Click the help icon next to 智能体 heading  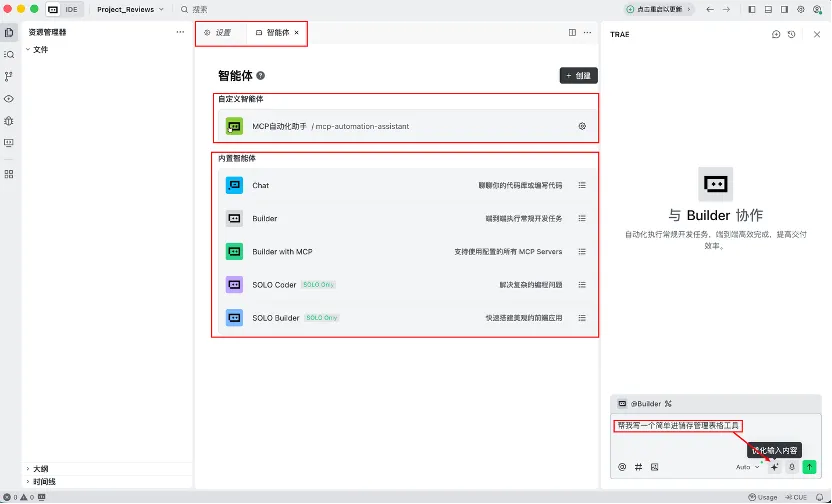pyautogui.click(x=261, y=75)
